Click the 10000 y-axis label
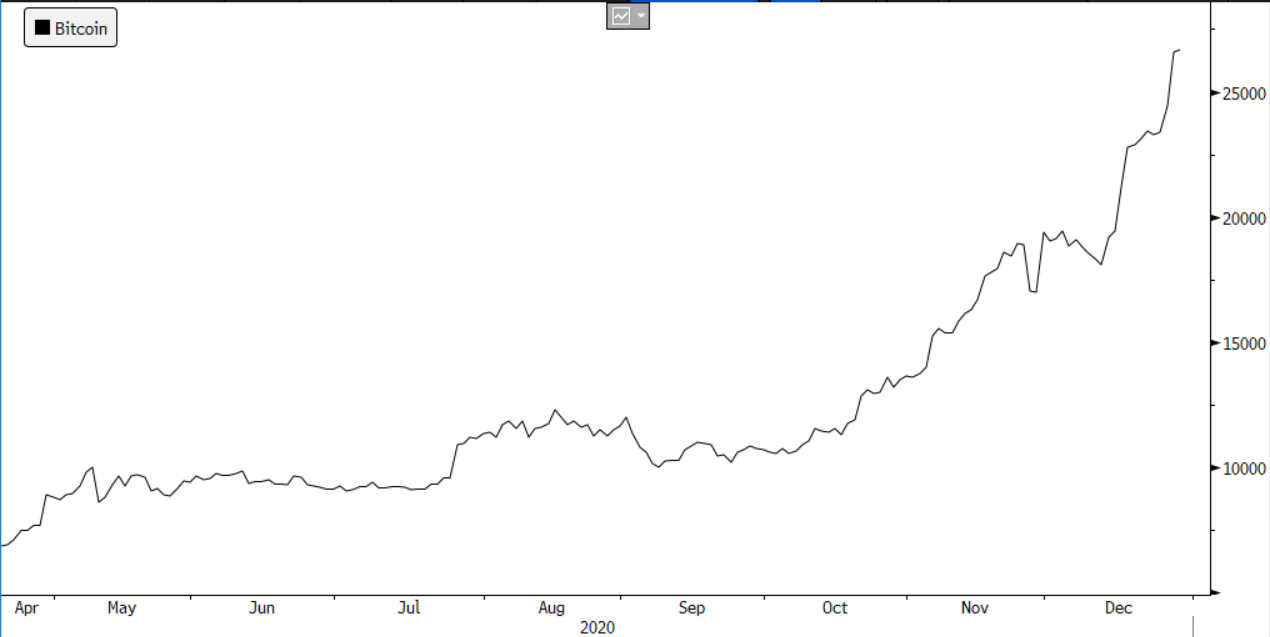Viewport: 1270px width, 637px height. tap(1238, 468)
